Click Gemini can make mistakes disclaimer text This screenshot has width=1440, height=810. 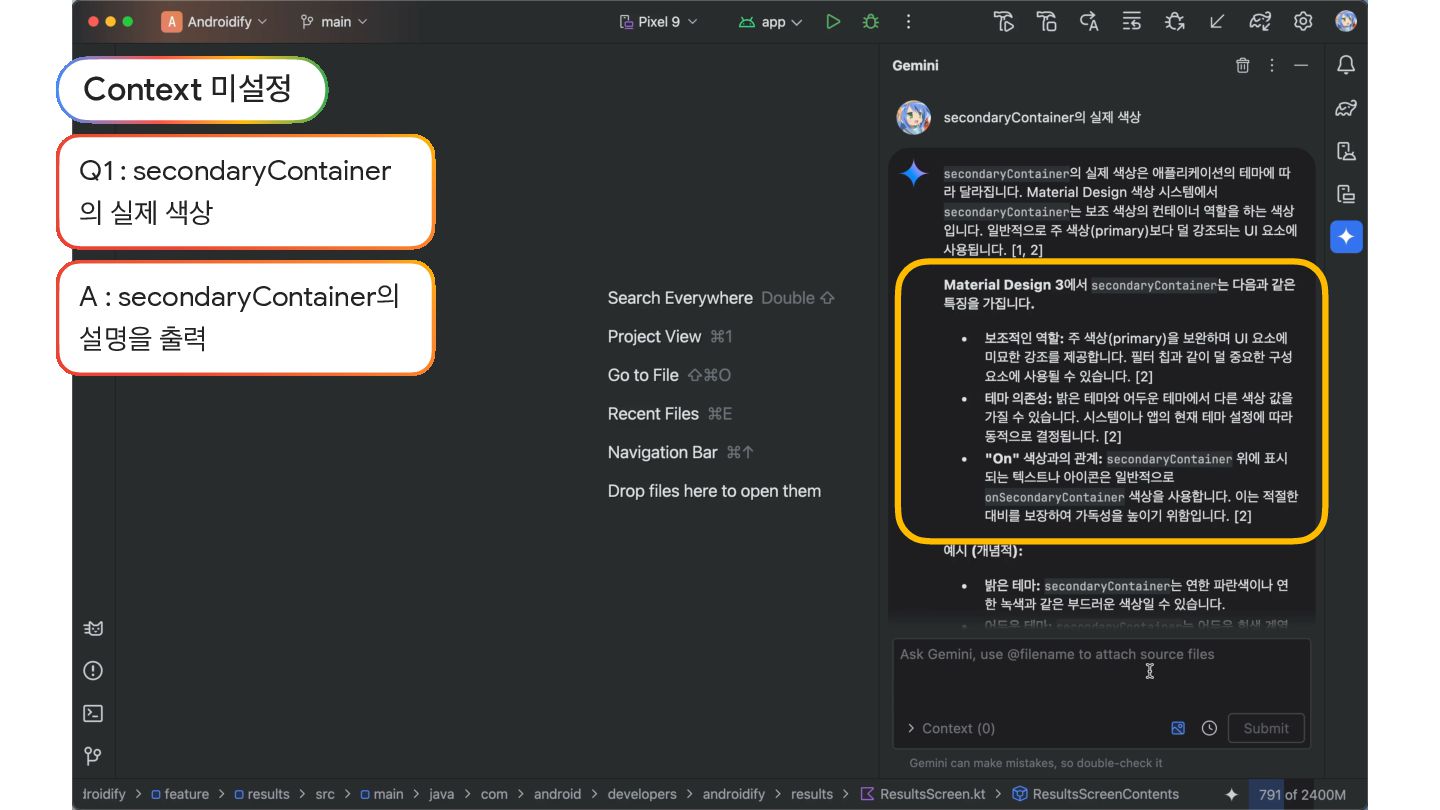(1036, 763)
